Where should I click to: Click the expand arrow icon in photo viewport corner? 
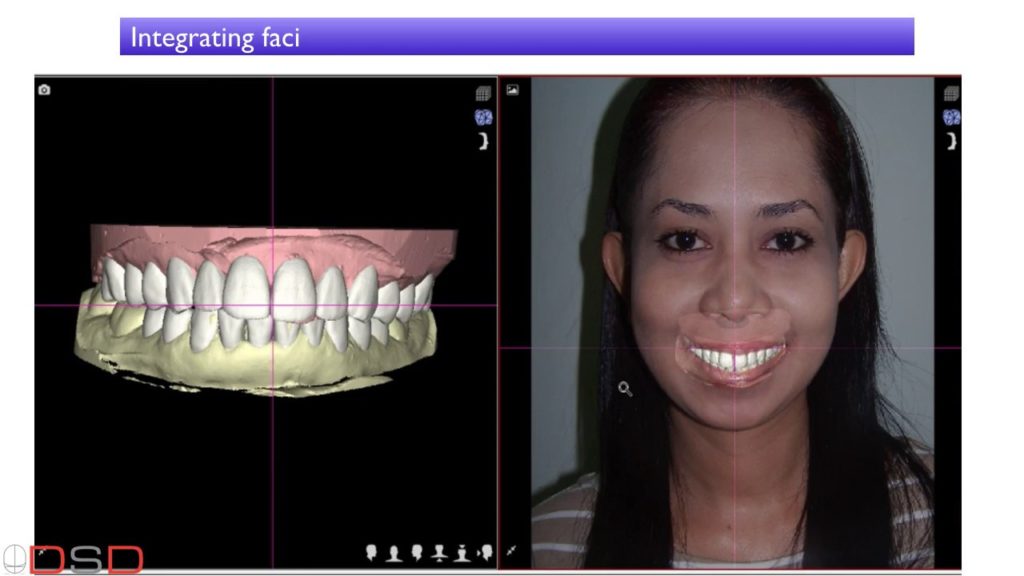(x=512, y=551)
